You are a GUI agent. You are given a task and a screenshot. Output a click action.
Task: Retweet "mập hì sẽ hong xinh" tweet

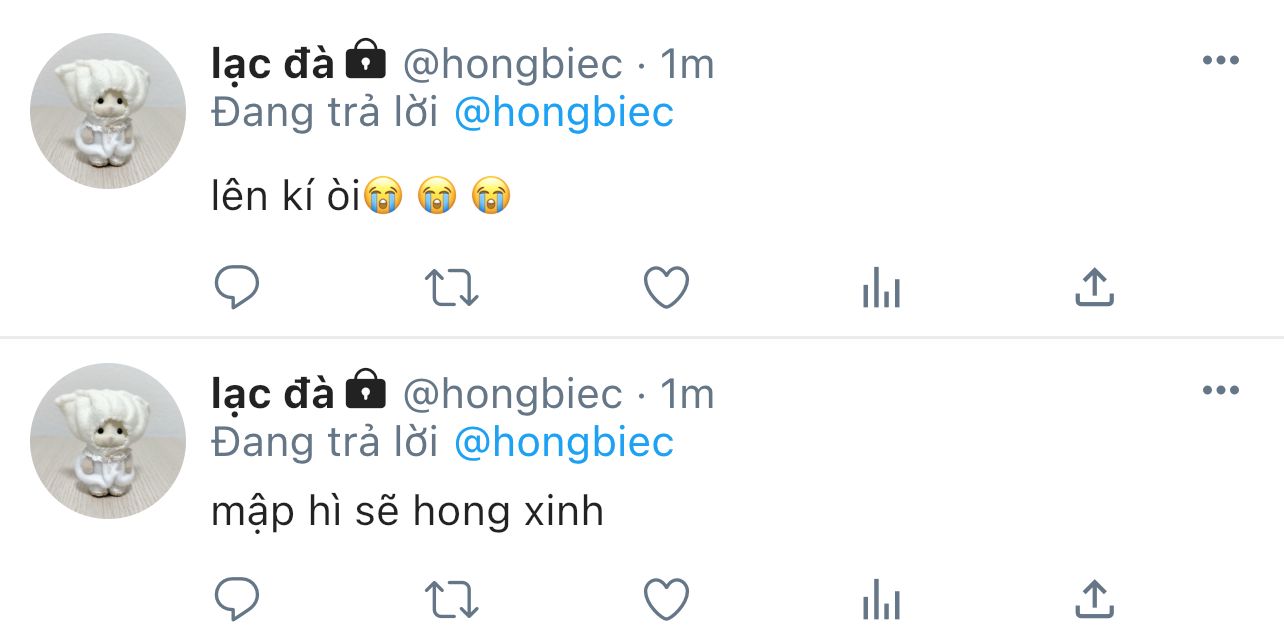tap(452, 600)
